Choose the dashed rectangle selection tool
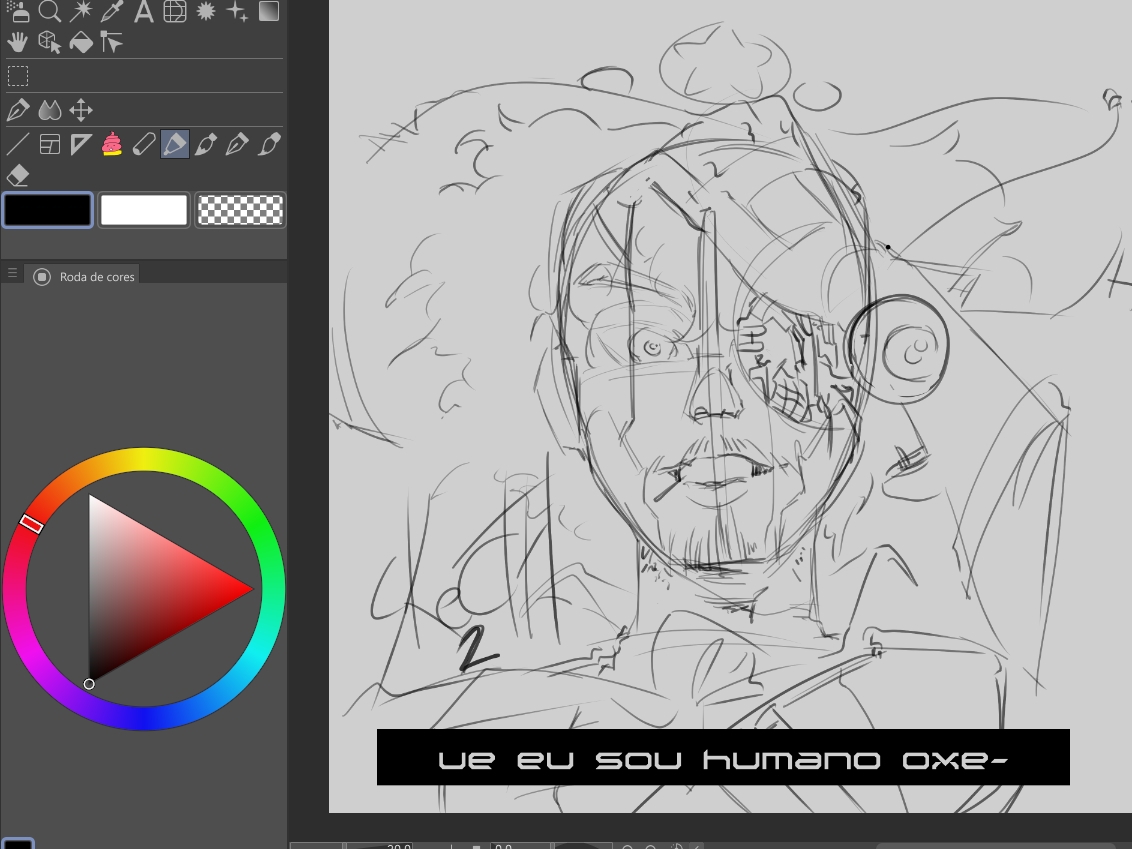Image resolution: width=1132 pixels, height=849 pixels. [18, 76]
